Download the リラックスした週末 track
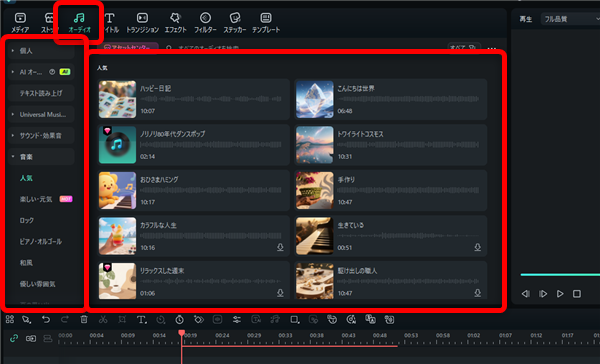The image size is (600, 364). coord(280,293)
